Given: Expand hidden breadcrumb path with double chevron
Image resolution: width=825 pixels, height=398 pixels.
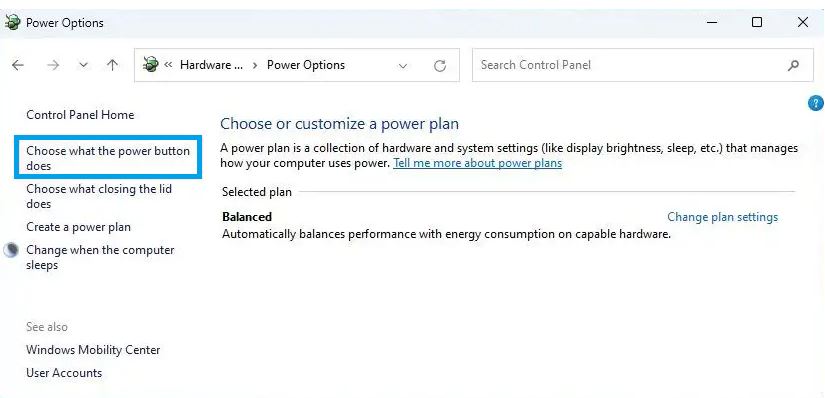Looking at the screenshot, I should pos(168,65).
